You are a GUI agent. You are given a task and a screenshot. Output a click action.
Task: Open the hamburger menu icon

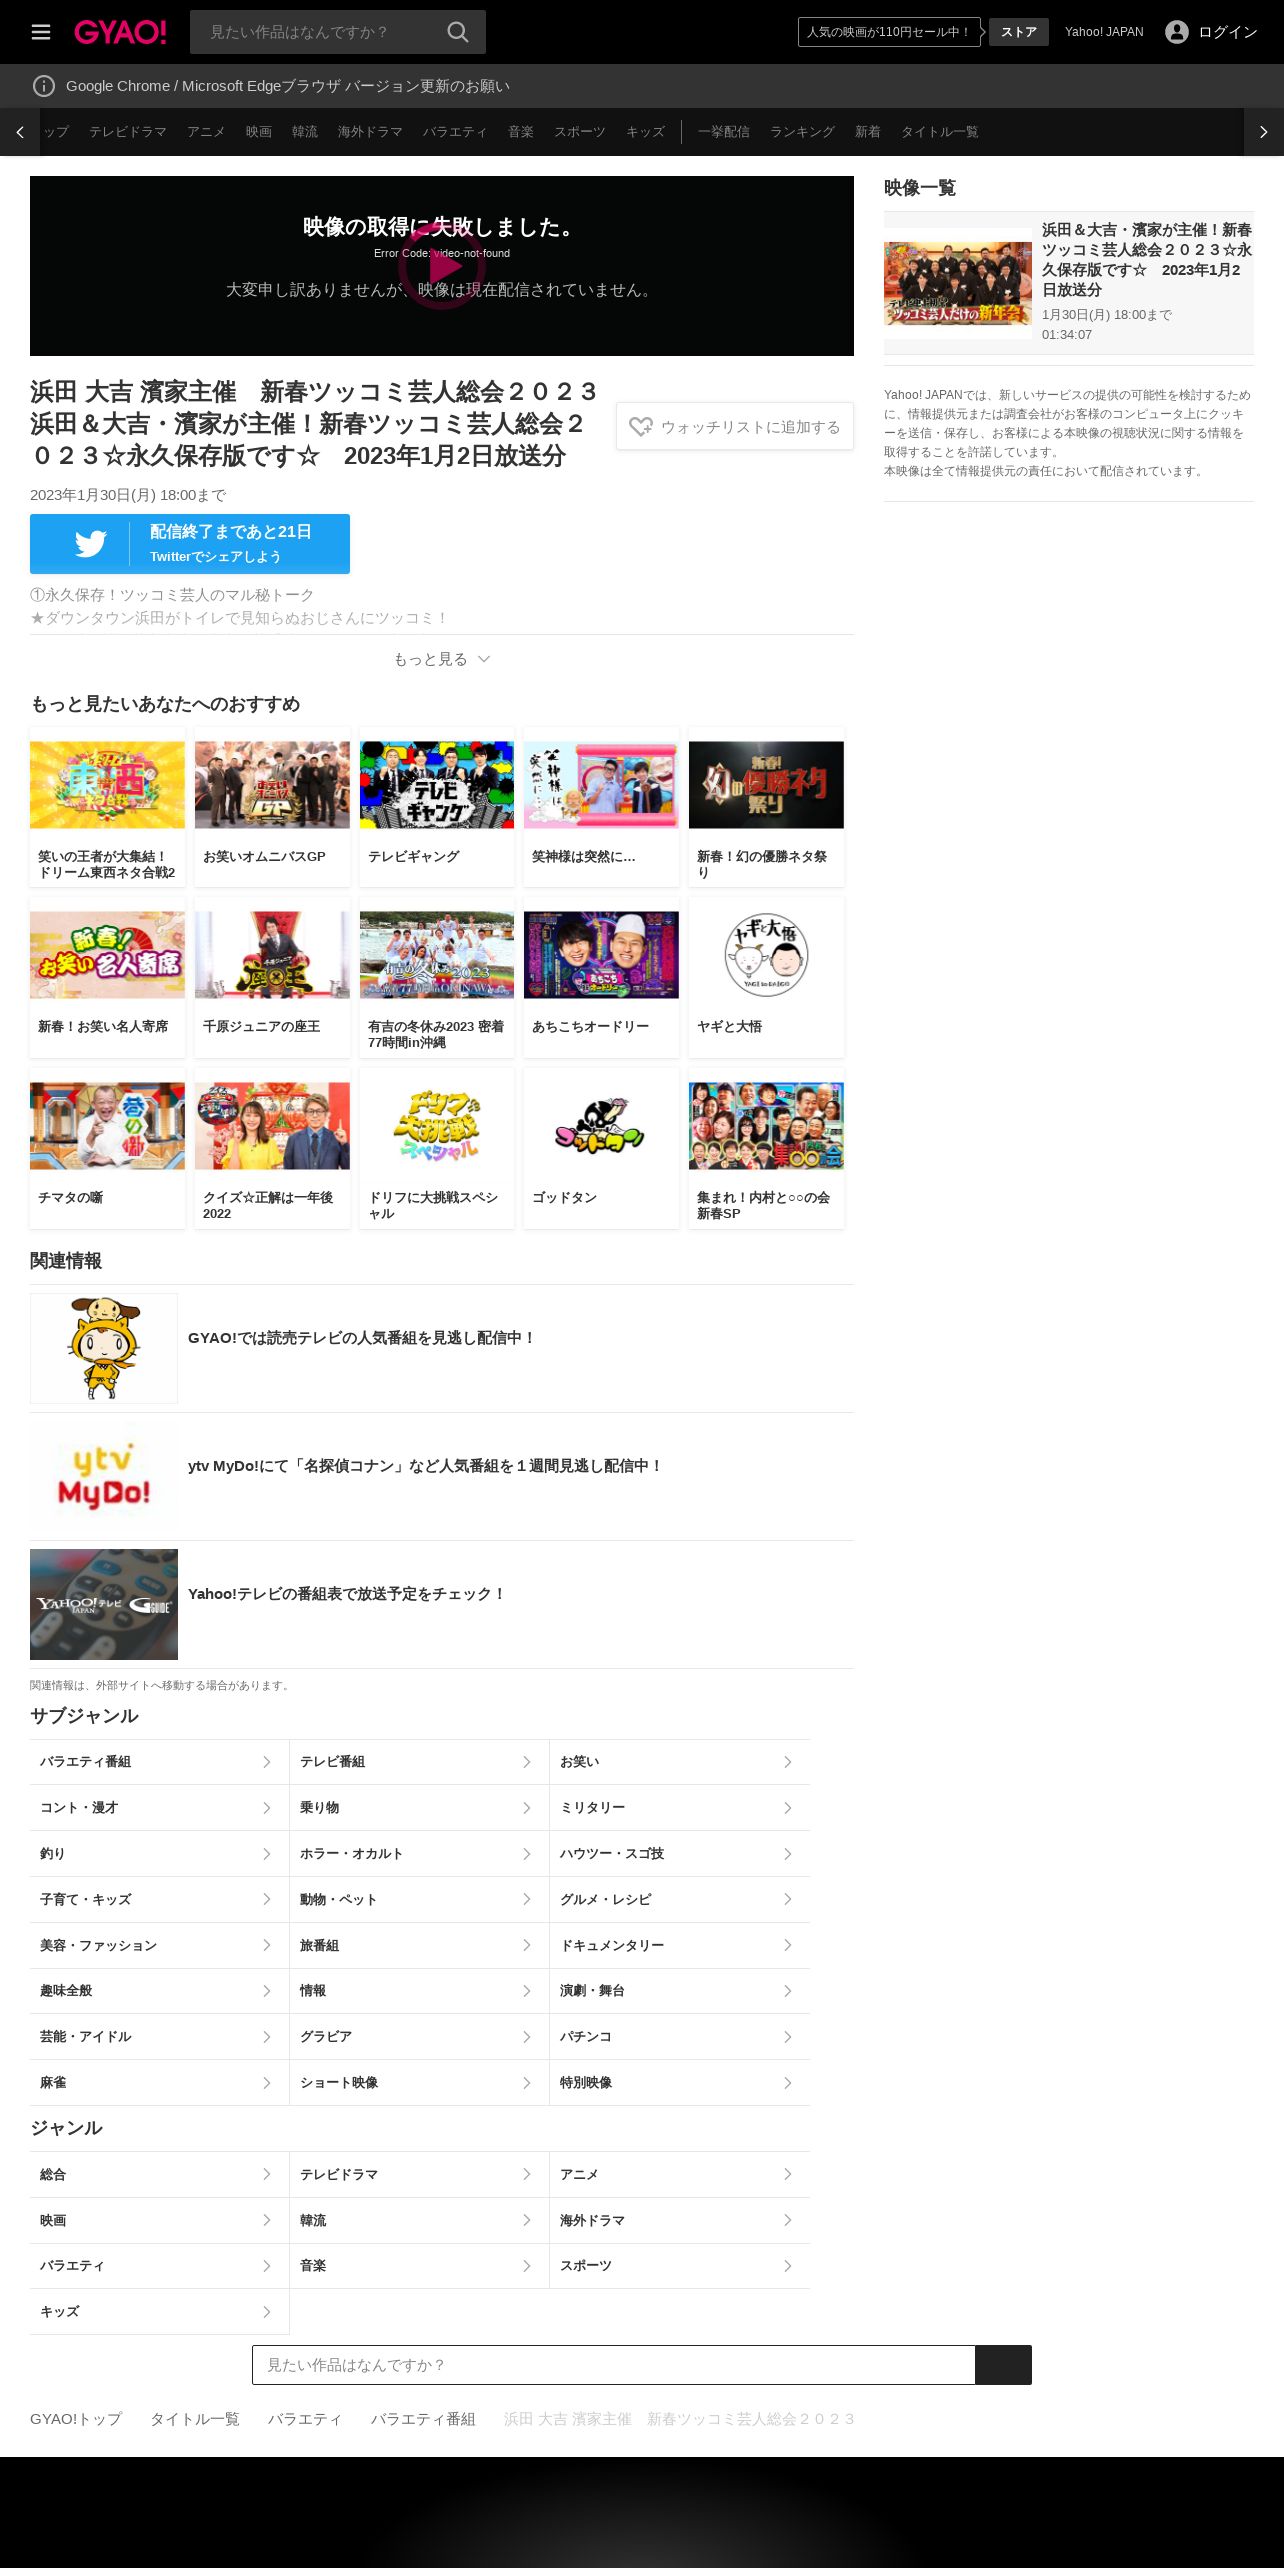click(x=41, y=32)
